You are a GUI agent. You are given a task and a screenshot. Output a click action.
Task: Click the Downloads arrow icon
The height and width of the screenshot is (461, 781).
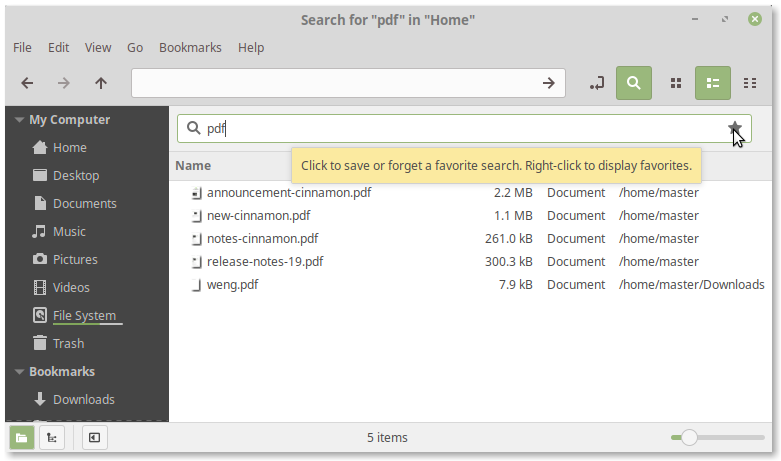click(x=39, y=399)
